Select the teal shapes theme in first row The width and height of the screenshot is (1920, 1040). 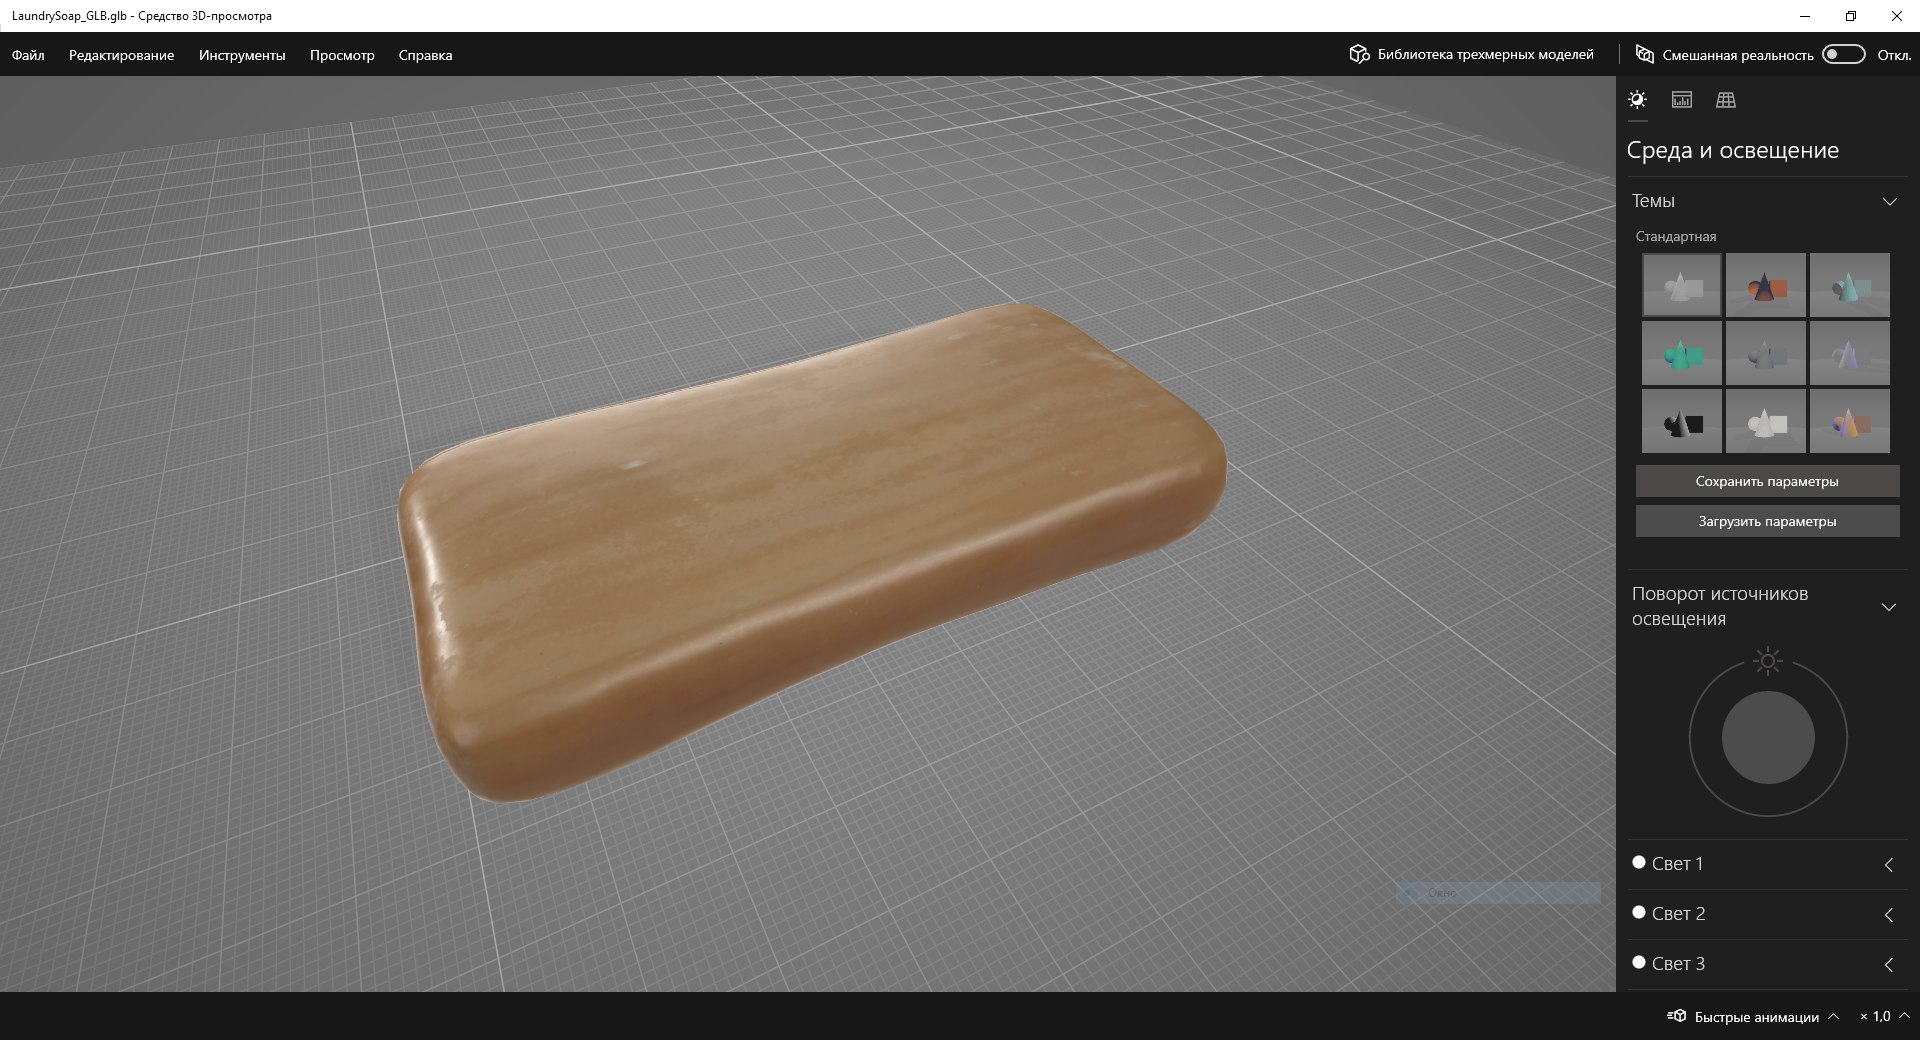point(1850,285)
